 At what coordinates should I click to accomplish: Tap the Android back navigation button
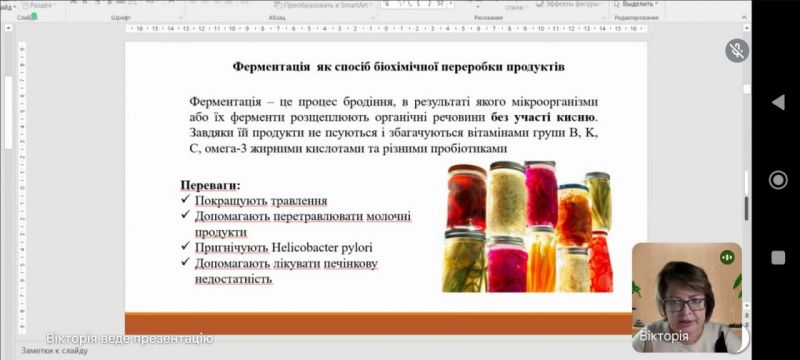[x=778, y=102]
